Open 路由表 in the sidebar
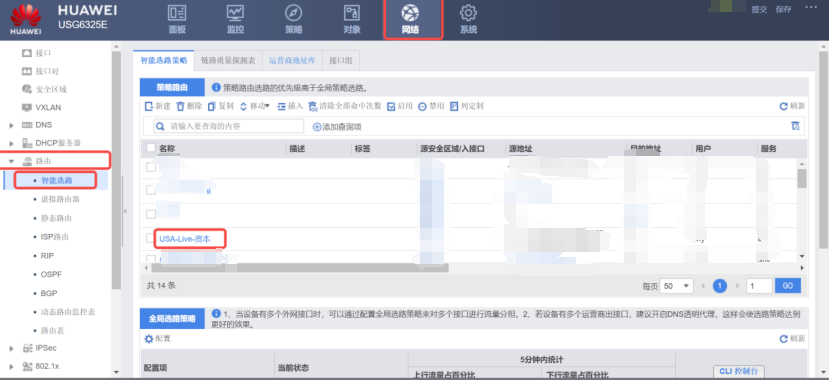The width and height of the screenshot is (830, 380). [x=53, y=330]
